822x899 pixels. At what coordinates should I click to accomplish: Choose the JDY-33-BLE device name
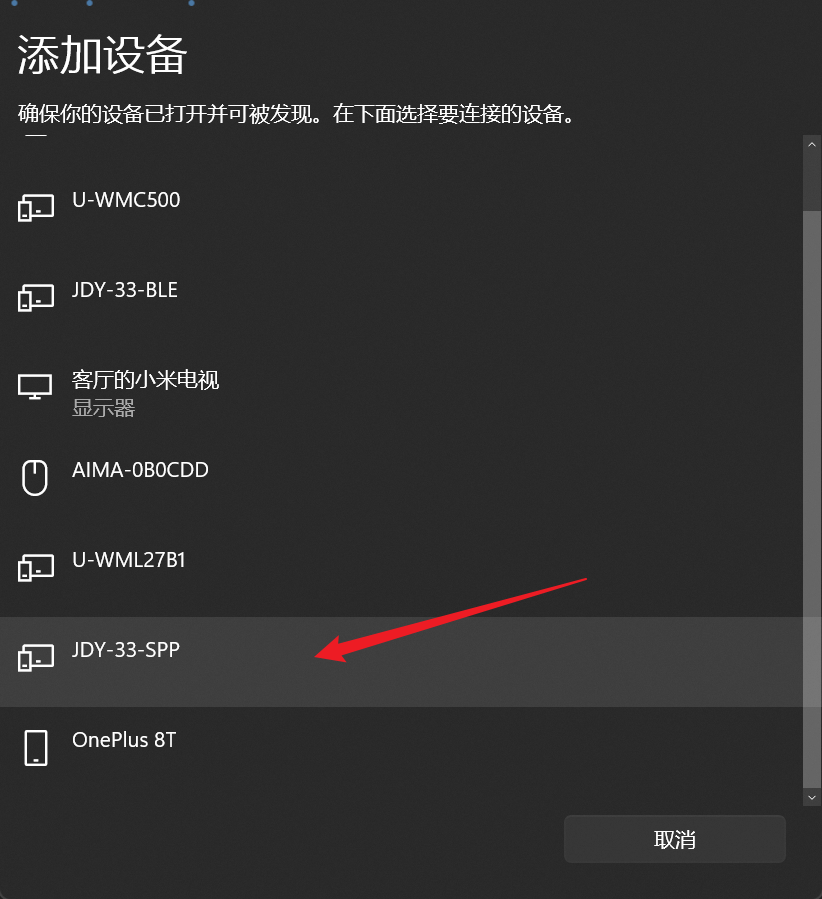[124, 290]
